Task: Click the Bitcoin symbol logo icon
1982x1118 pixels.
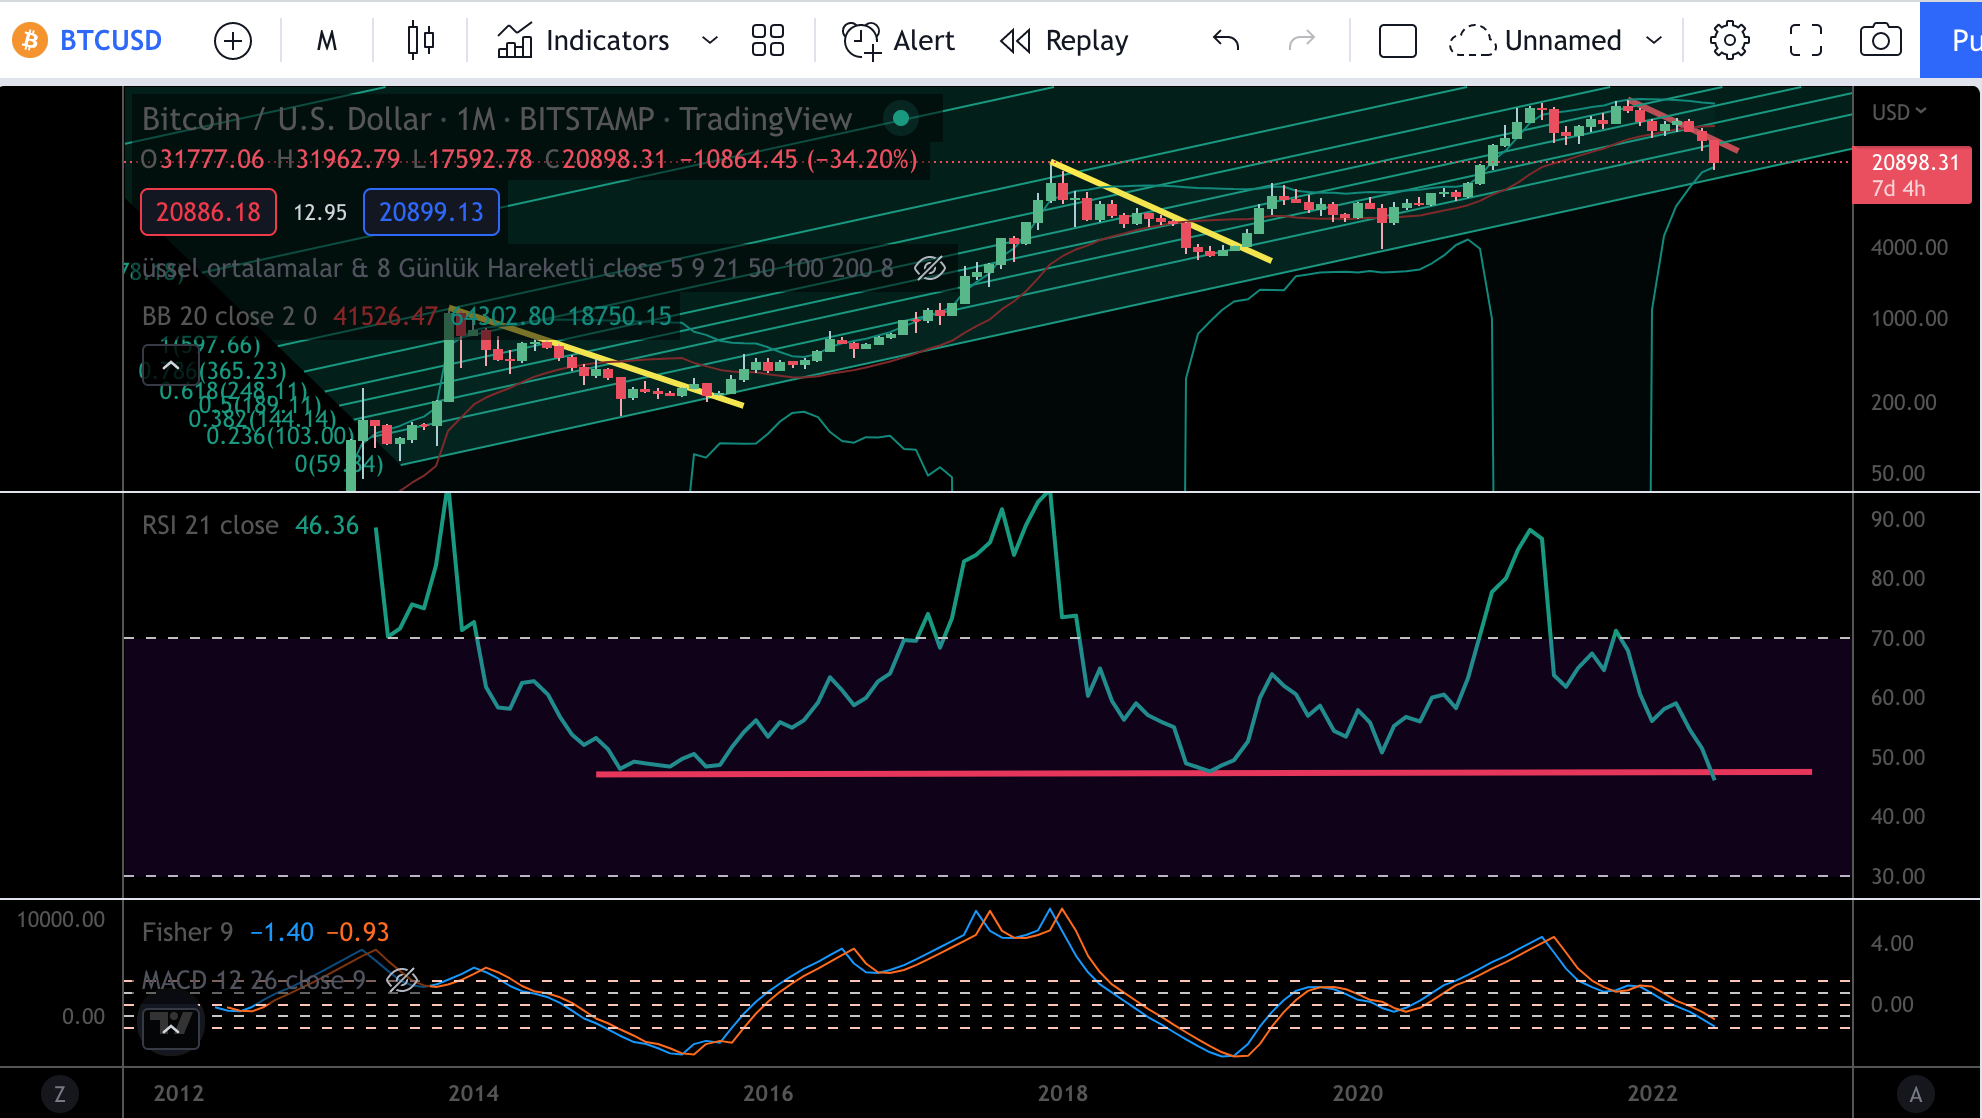Action: [29, 40]
